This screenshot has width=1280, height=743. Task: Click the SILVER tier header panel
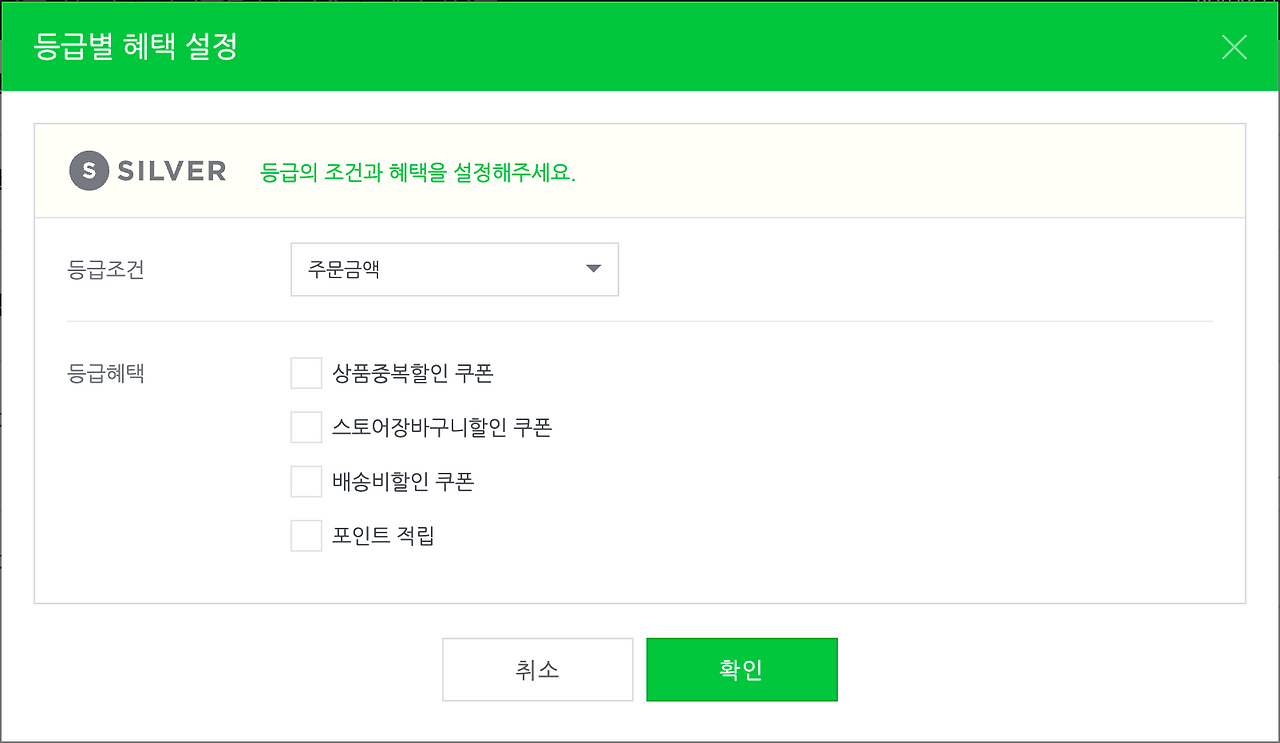pos(639,170)
